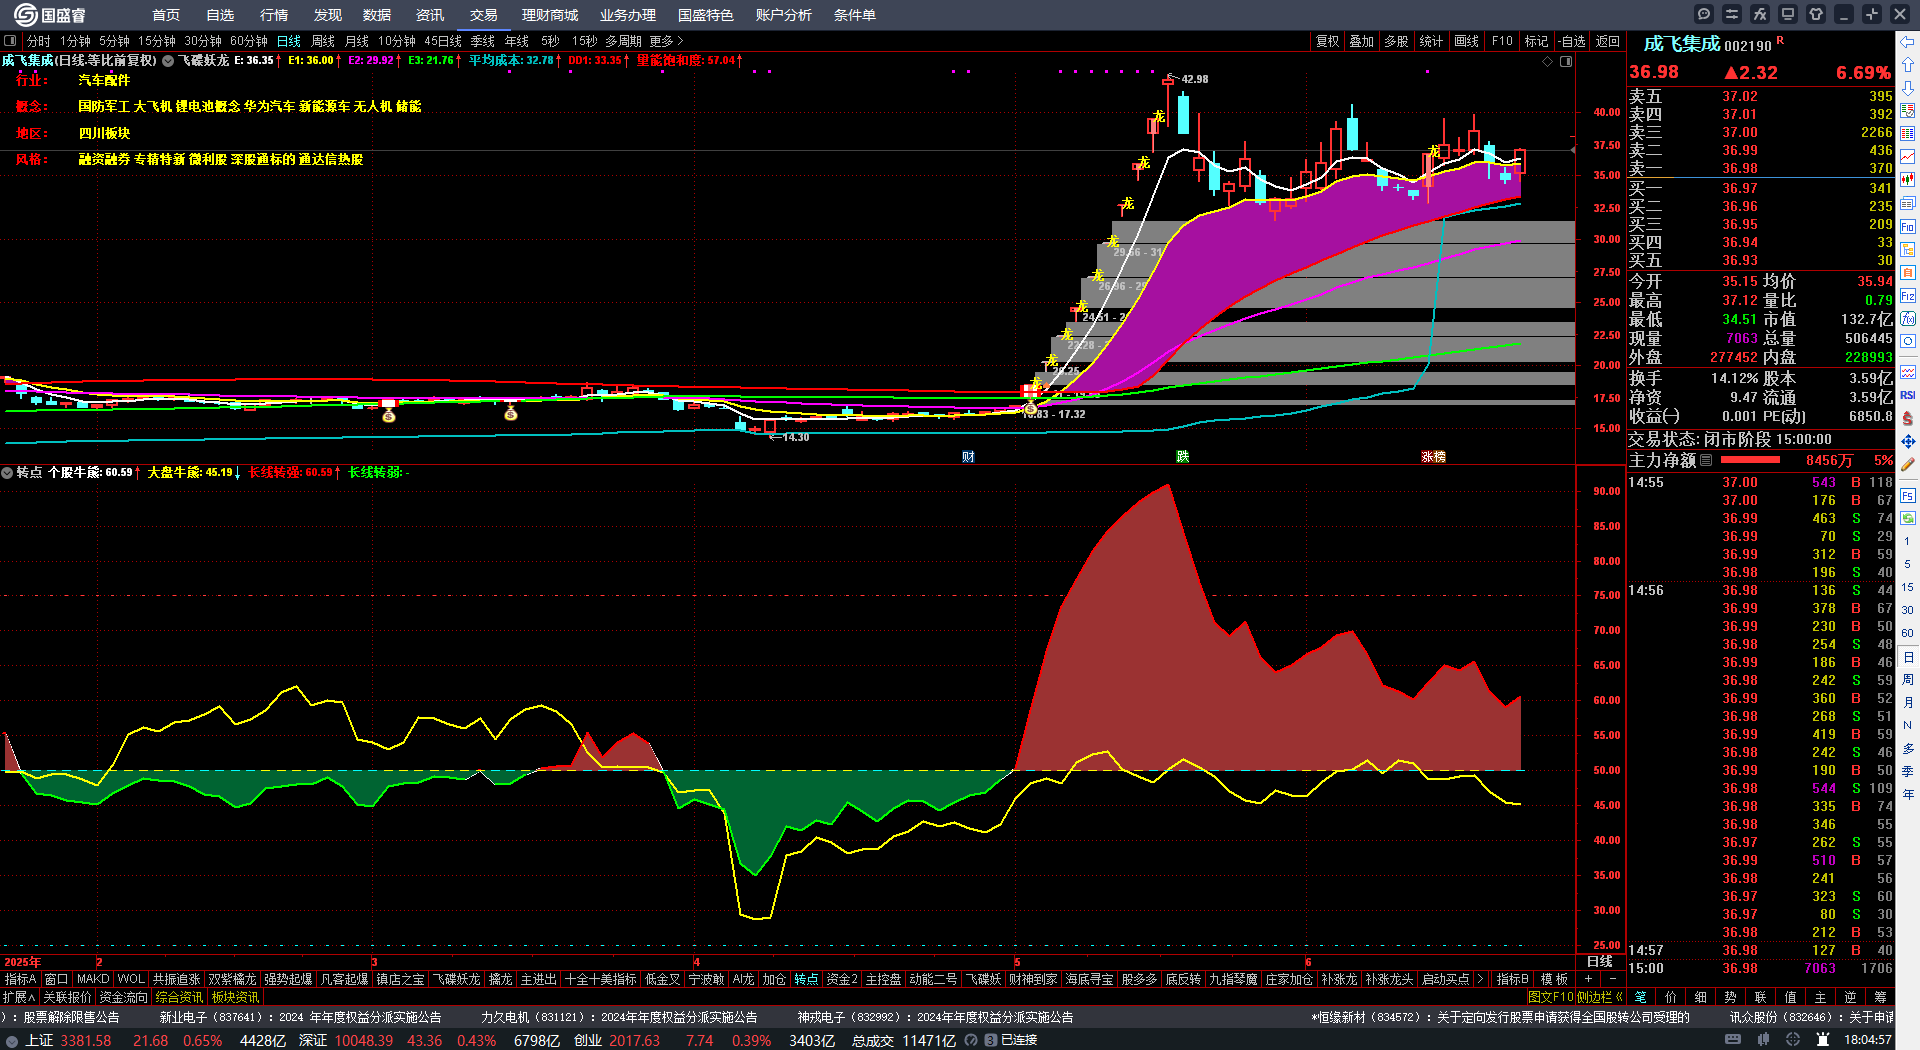Select the MAKD indicator tab
The image size is (1920, 1050).
point(93,979)
